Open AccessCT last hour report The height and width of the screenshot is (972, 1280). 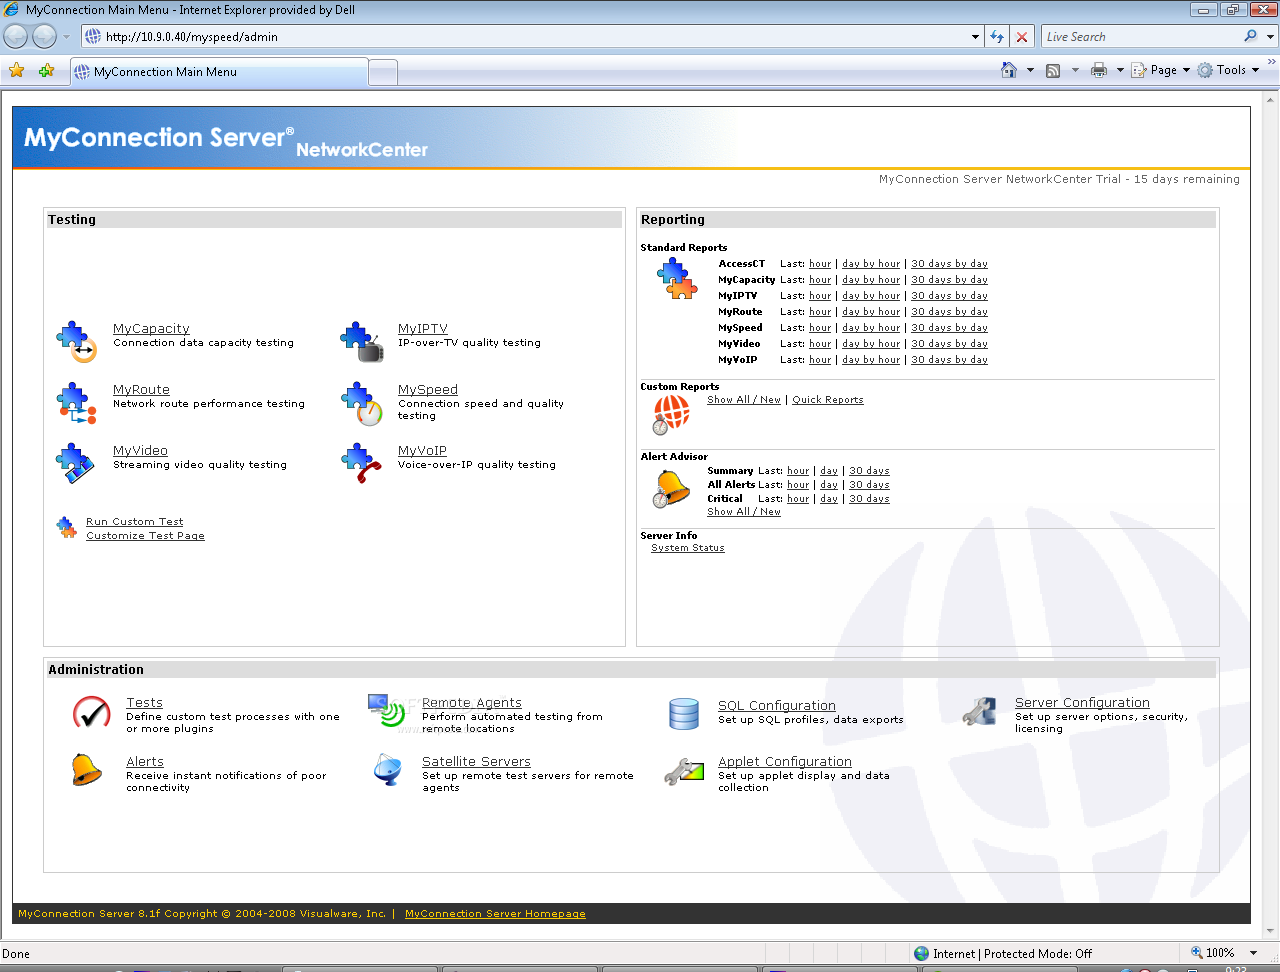point(820,264)
